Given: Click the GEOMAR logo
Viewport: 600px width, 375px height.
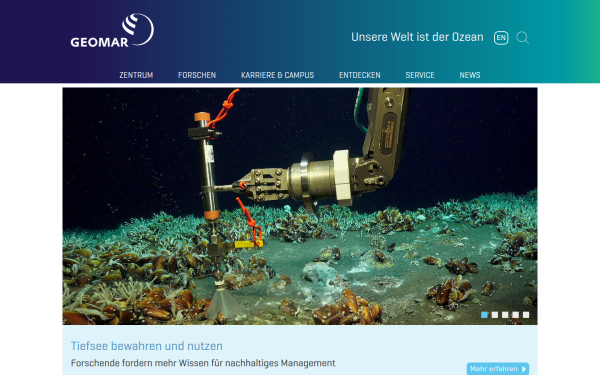Looking at the screenshot, I should tap(112, 30).
